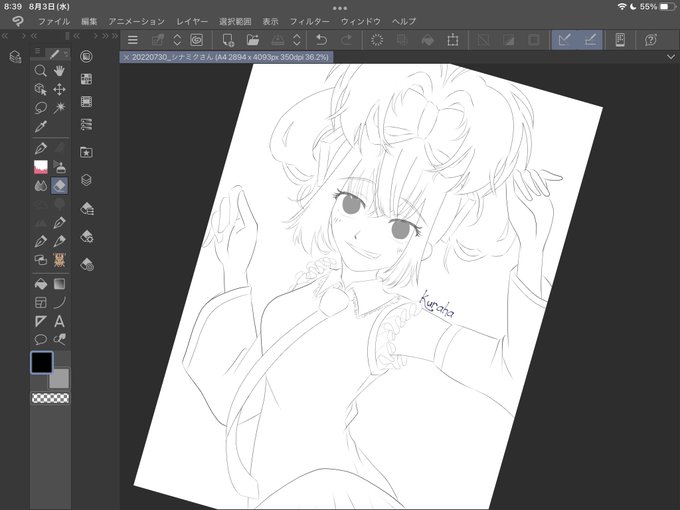Select the Gradient tool

pos(59,284)
